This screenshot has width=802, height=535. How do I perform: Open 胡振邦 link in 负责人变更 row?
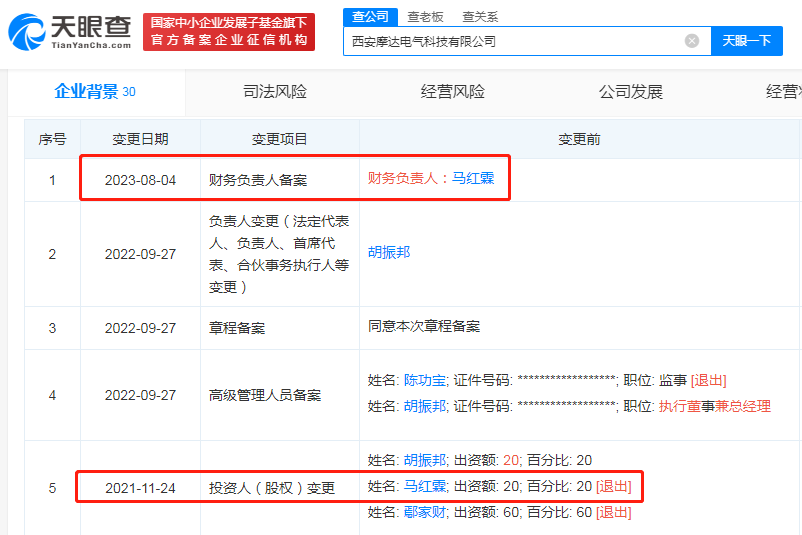coord(389,252)
